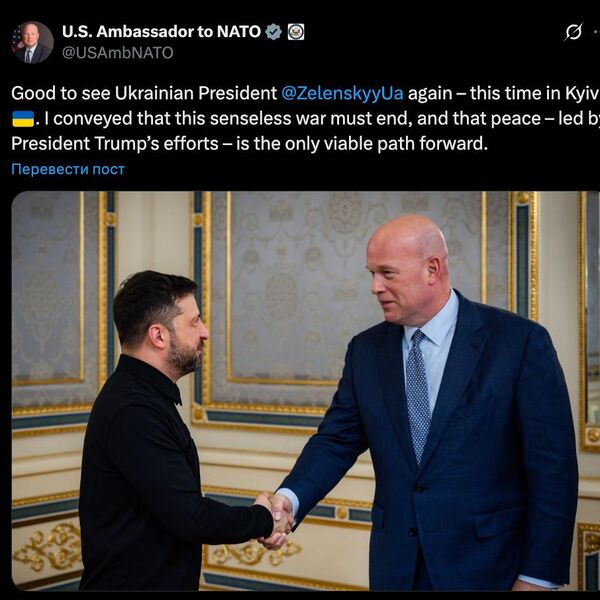Open Grok explain-this-post icon
The height and width of the screenshot is (600, 600).
(x=574, y=32)
